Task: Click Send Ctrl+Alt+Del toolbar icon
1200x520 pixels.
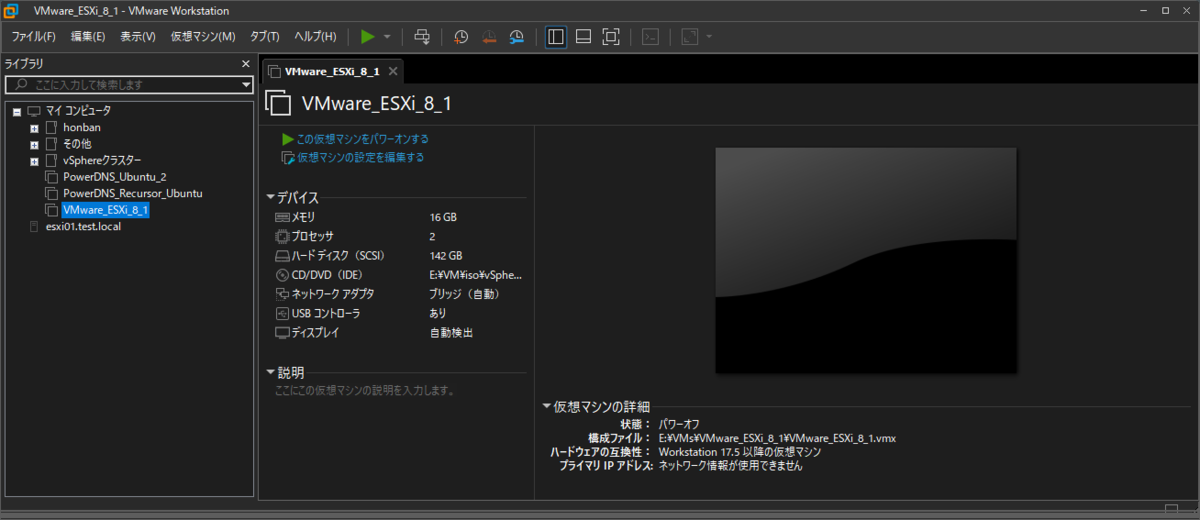Action: point(423,37)
